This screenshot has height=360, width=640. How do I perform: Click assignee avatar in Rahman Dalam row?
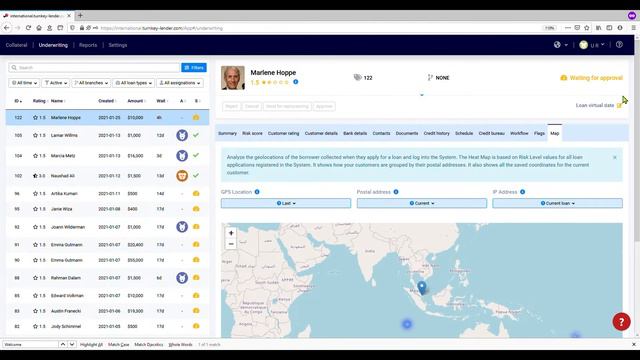click(x=182, y=278)
